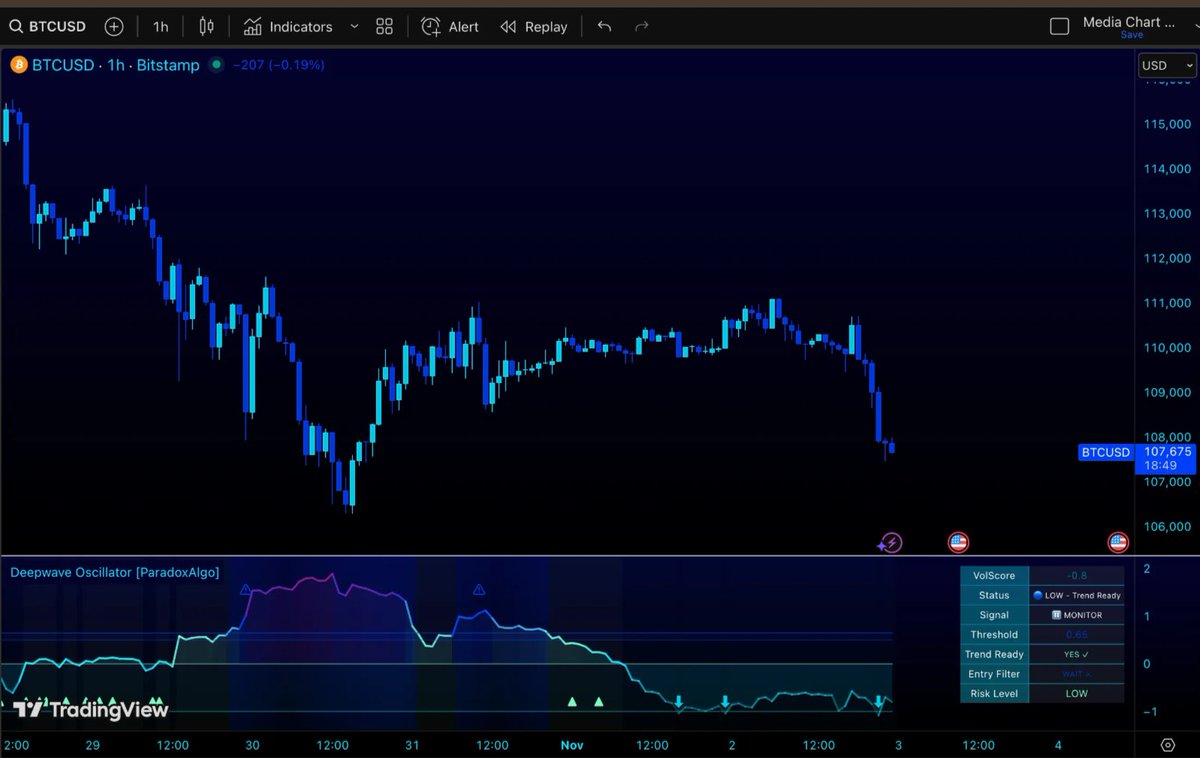
Task: Open indicator templates grid icon
Action: click(x=384, y=27)
